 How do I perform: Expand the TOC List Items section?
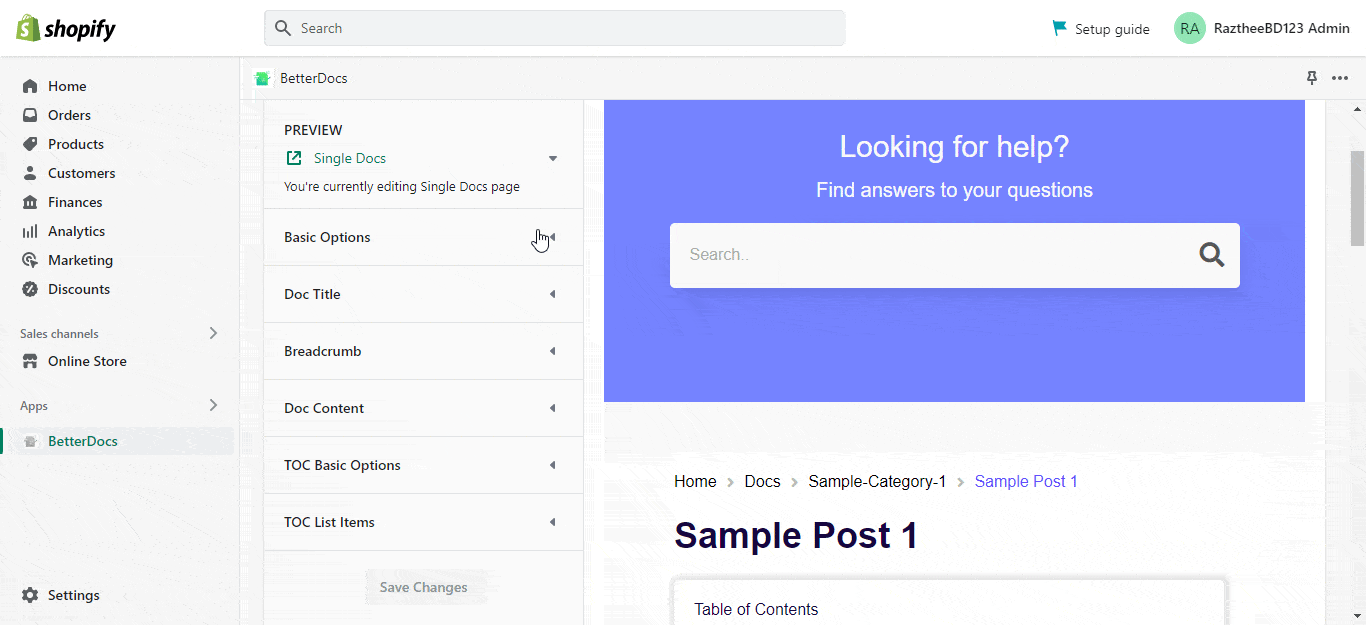(x=423, y=522)
